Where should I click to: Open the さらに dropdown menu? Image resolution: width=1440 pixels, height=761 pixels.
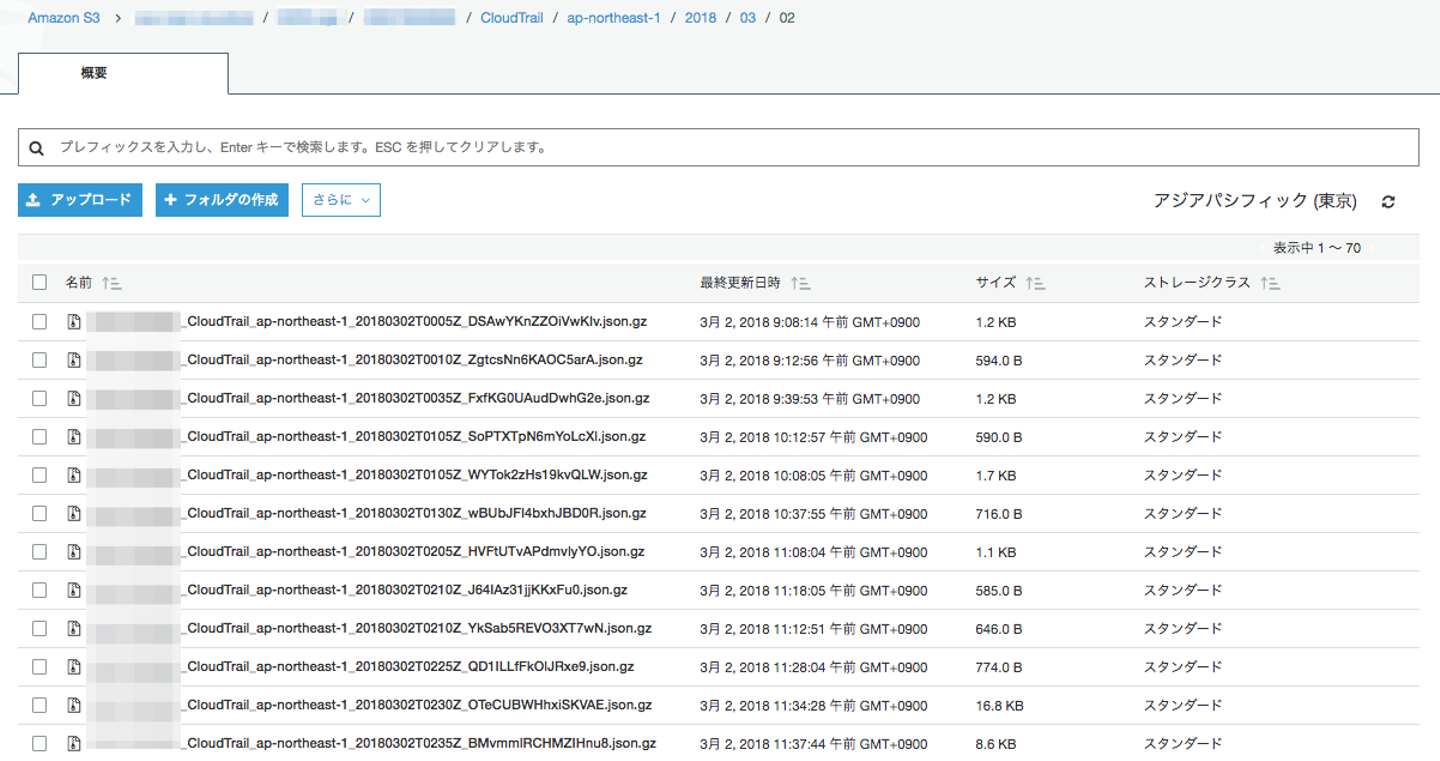[x=341, y=200]
